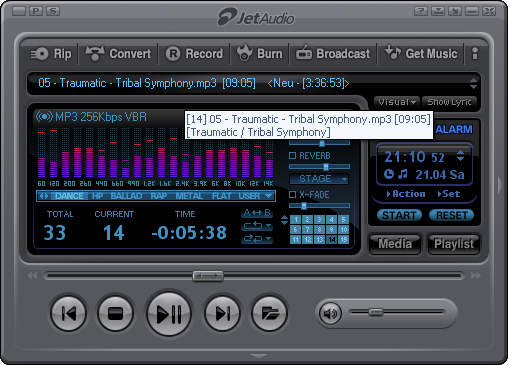Image resolution: width=508 pixels, height=365 pixels.
Task: Open the Broadcast tool
Action: click(333, 54)
